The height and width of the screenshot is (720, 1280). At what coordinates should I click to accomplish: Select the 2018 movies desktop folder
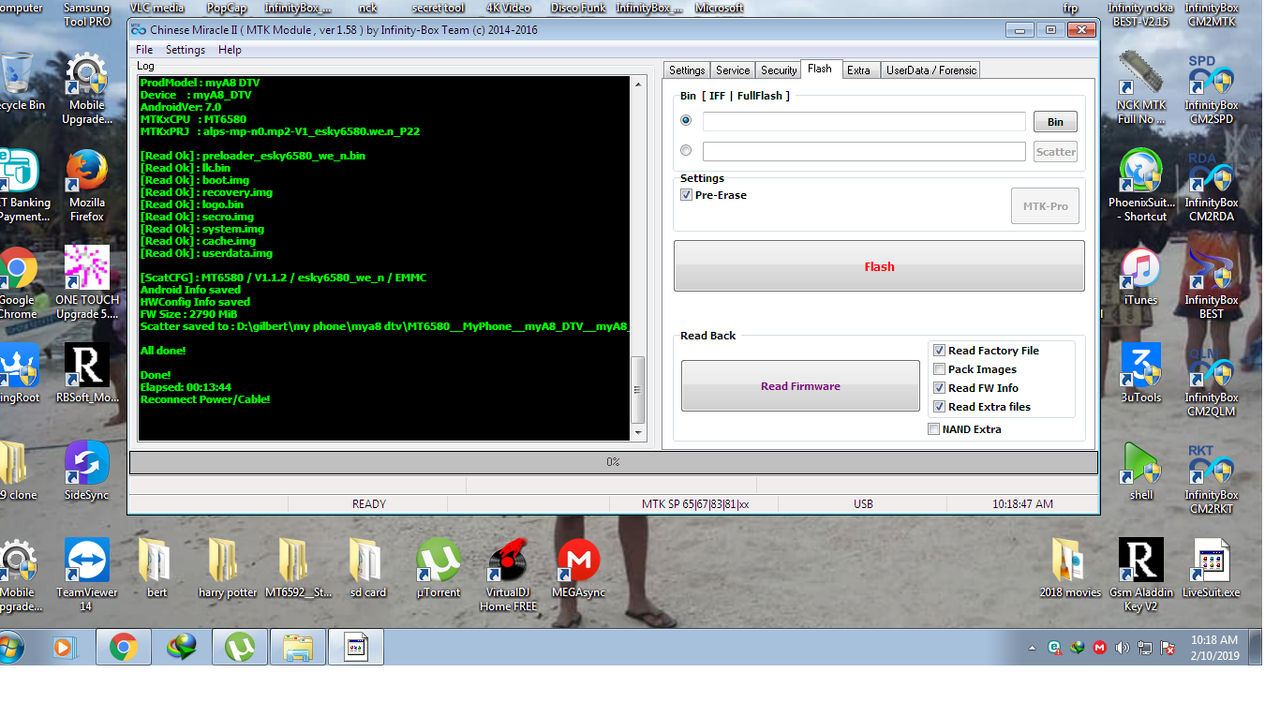tap(1070, 568)
